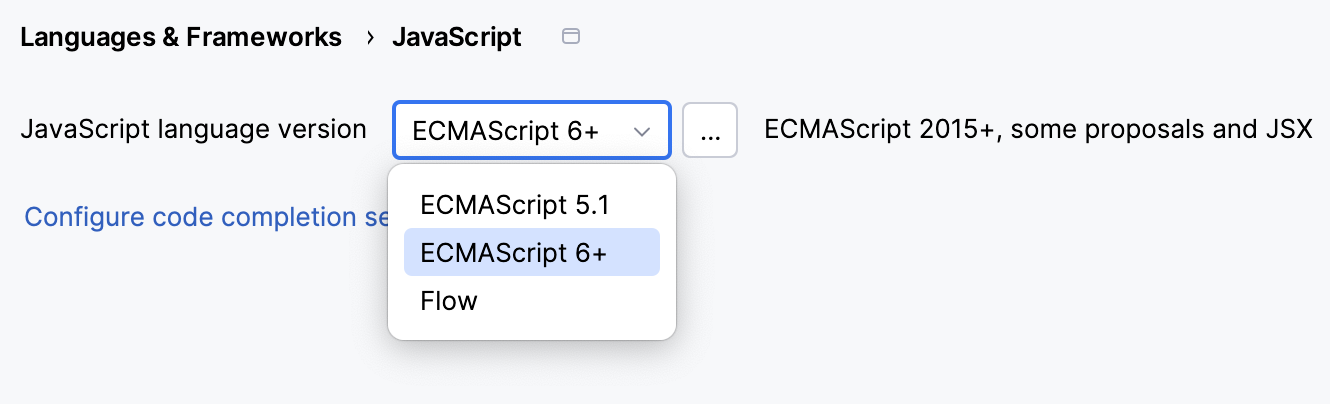Collapse the open ECMAScript version list

641,130
